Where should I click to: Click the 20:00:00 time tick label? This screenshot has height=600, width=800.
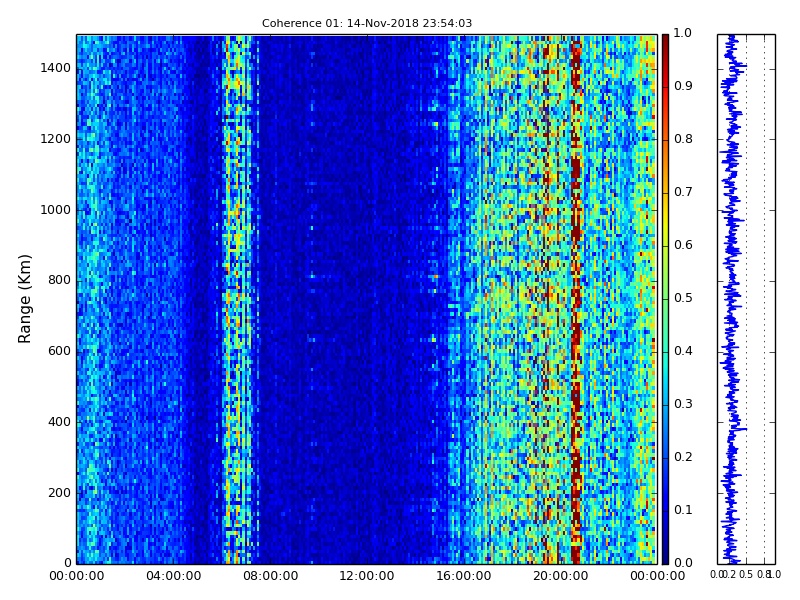click(x=561, y=577)
